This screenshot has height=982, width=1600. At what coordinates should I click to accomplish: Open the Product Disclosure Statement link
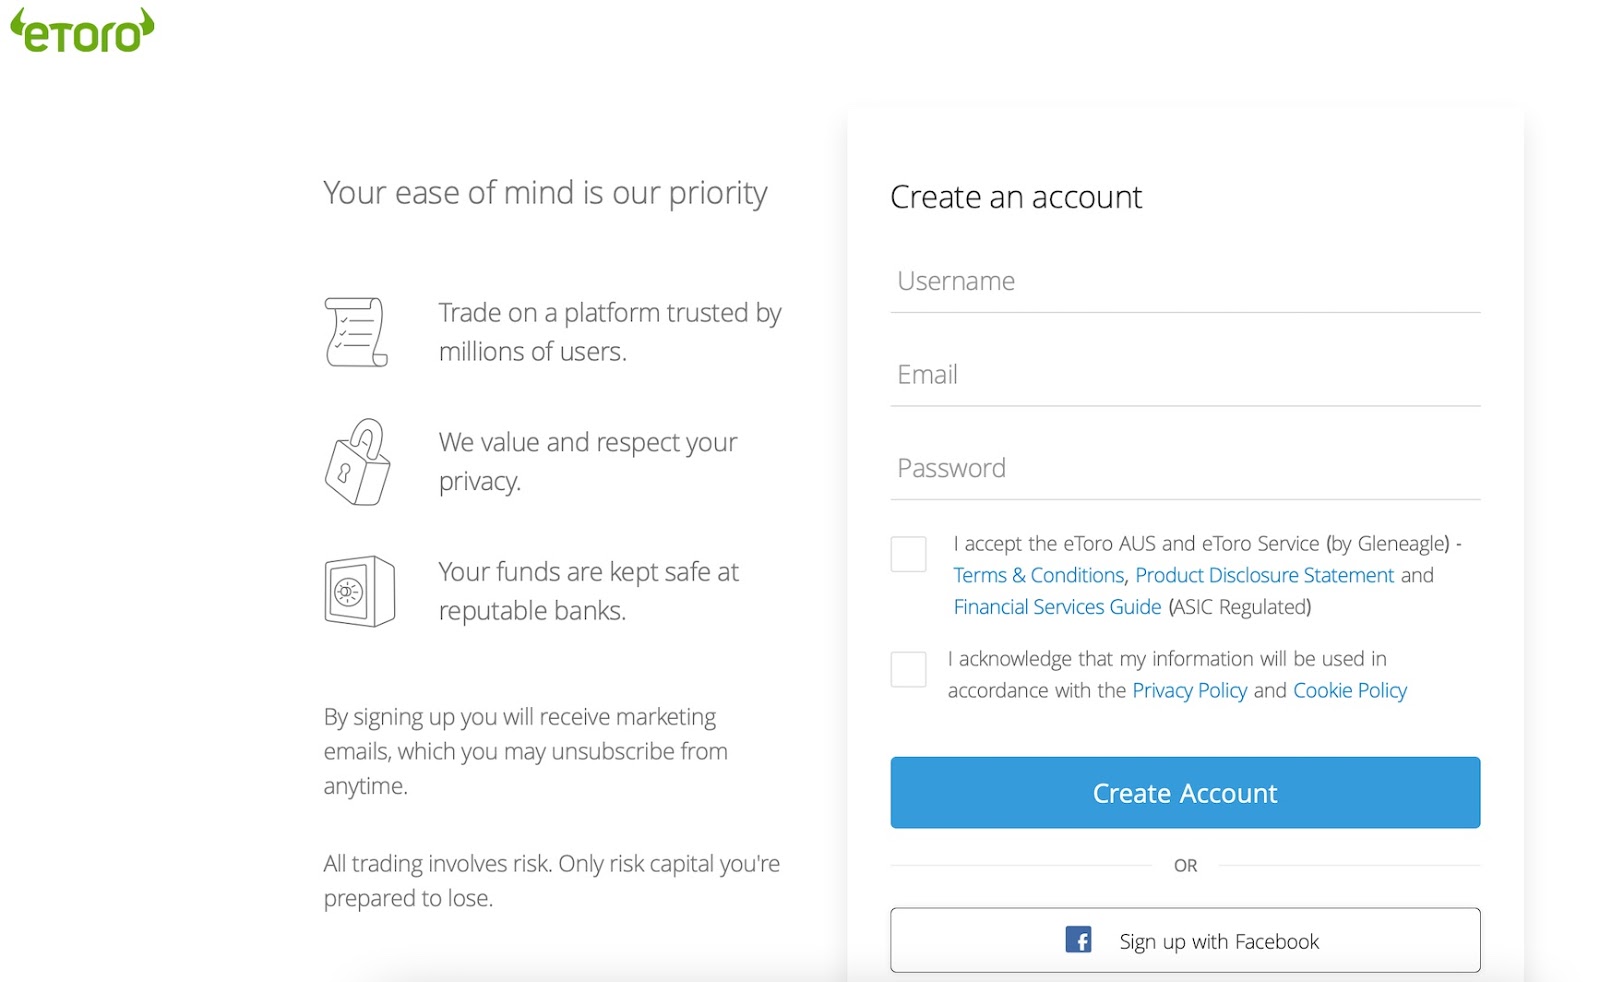click(x=1264, y=575)
